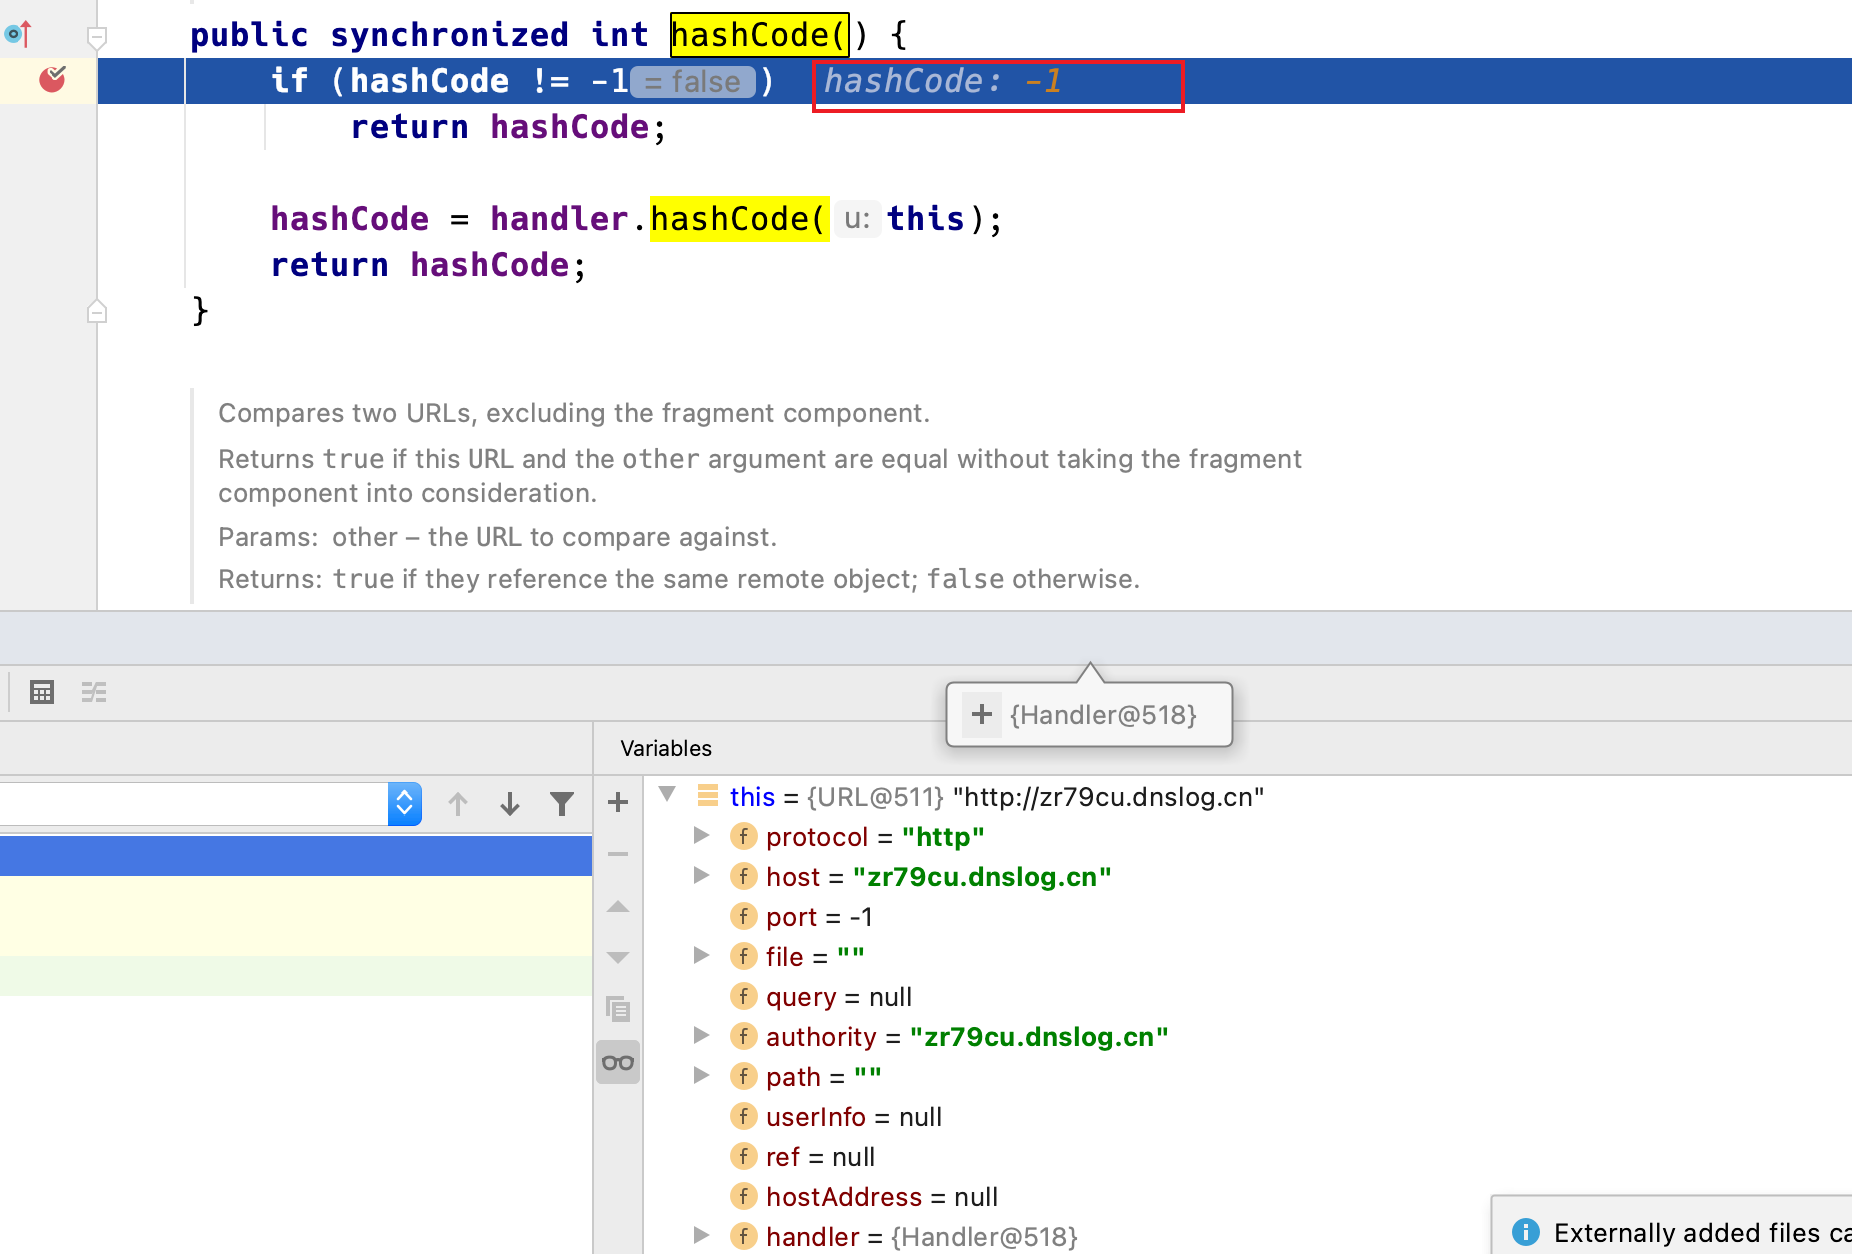Toggle the show watches glasses icon

coord(618,1062)
